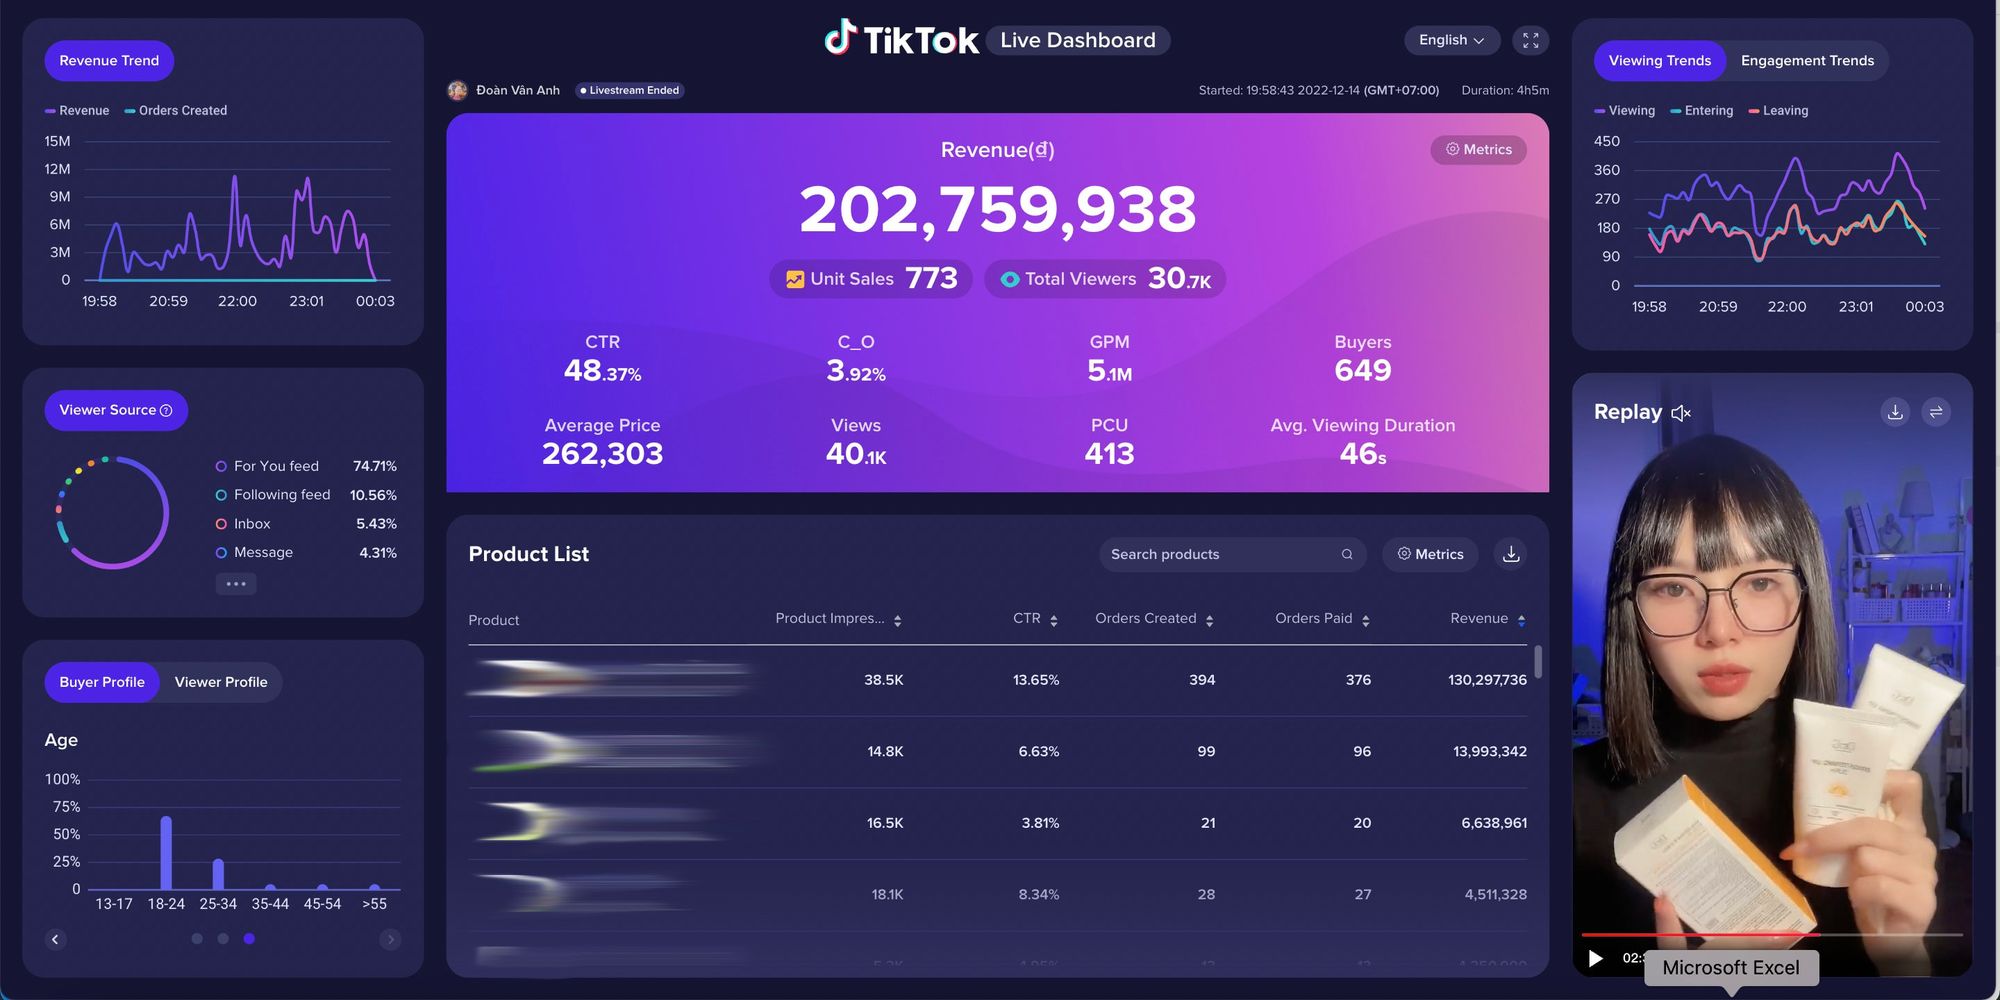Click the 4,511,328 revenue cell
The width and height of the screenshot is (2000, 1000).
pyautogui.click(x=1496, y=895)
